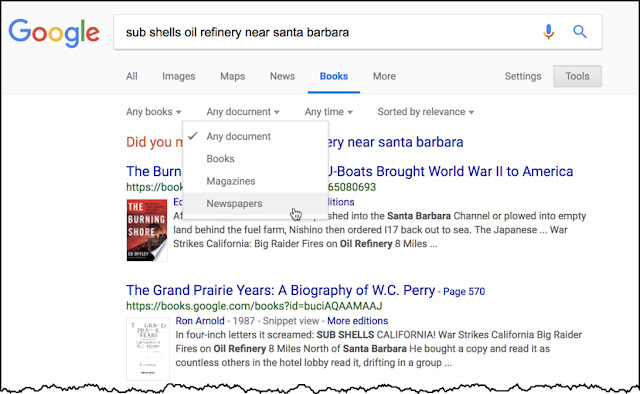This screenshot has width=640, height=394.
Task: Click the blue magnifying glass search icon
Action: pos(580,31)
